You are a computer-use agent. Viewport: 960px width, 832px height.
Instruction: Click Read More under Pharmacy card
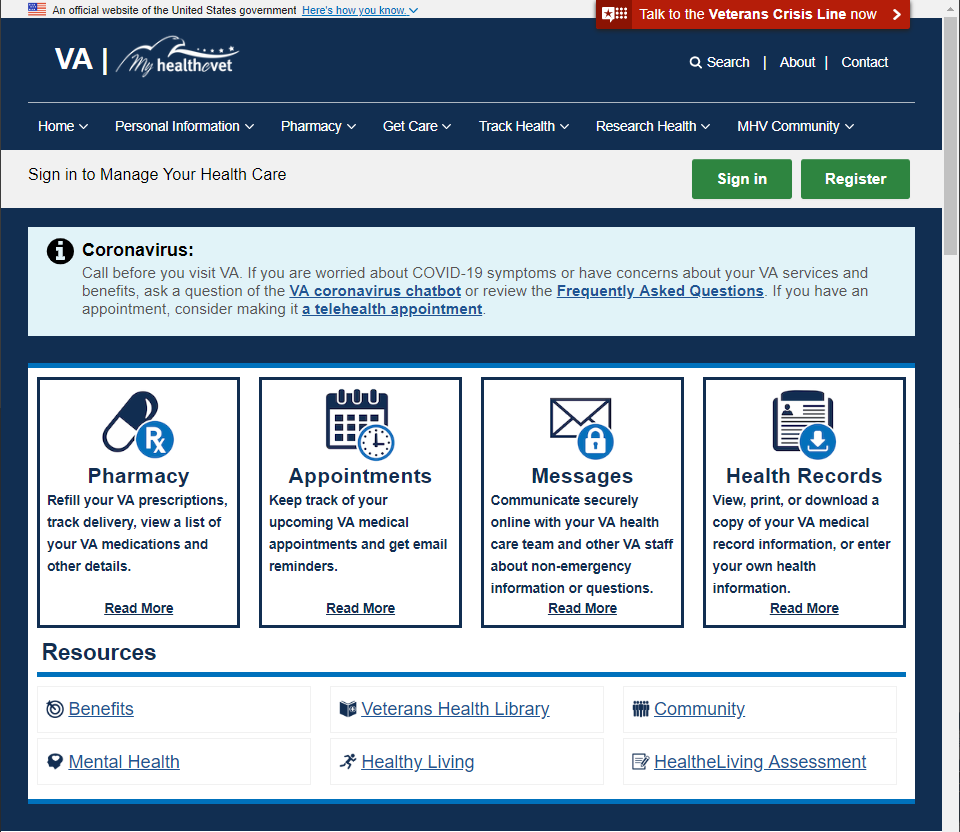tap(139, 609)
